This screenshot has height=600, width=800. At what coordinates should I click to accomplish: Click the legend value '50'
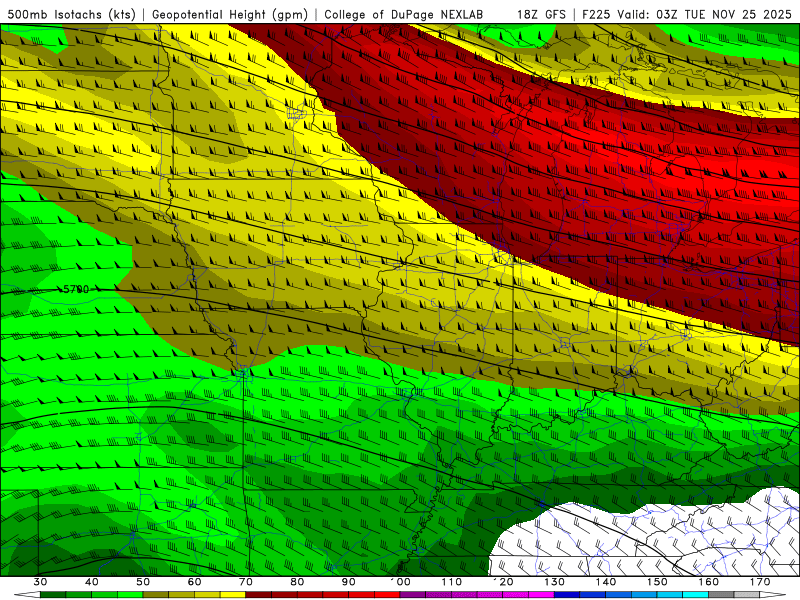[143, 582]
